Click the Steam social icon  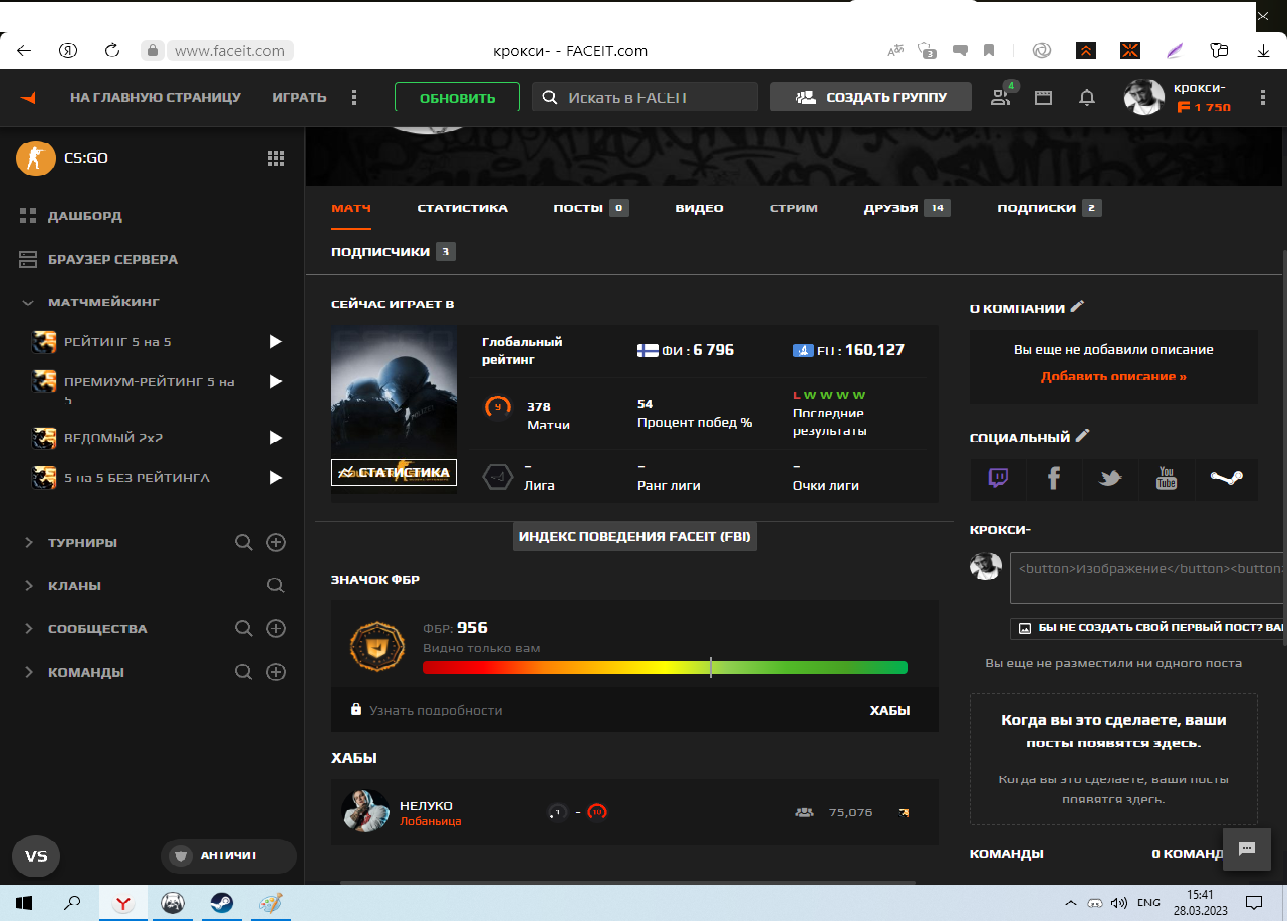1226,478
